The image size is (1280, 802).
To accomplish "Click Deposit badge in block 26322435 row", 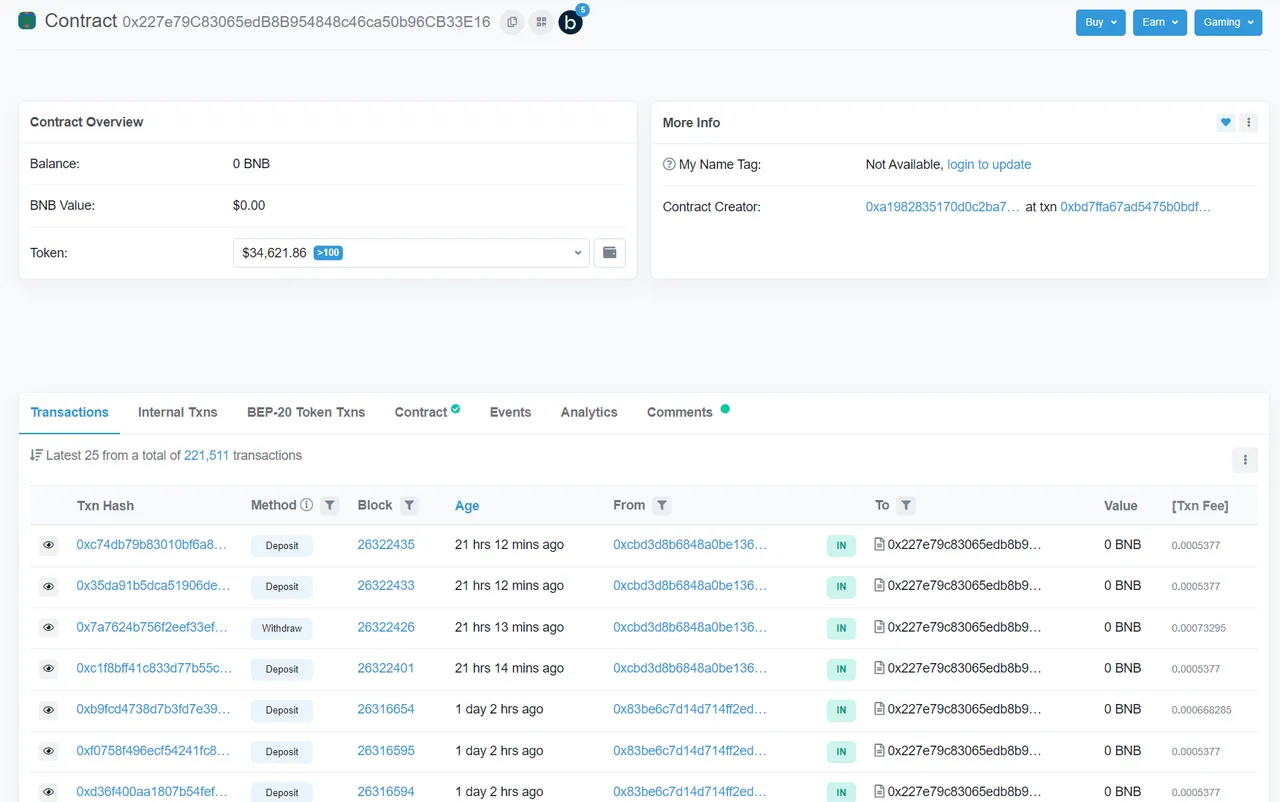I will tap(282, 546).
